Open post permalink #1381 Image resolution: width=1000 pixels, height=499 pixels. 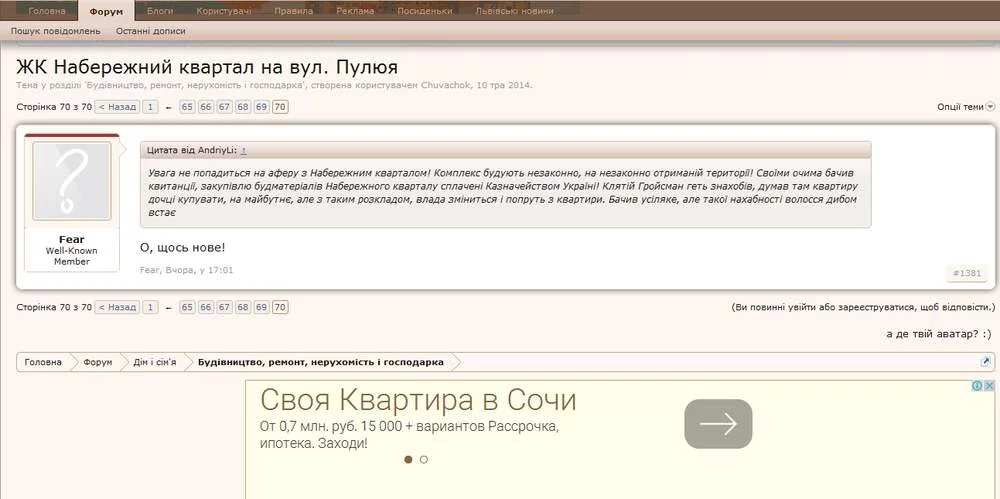point(966,273)
